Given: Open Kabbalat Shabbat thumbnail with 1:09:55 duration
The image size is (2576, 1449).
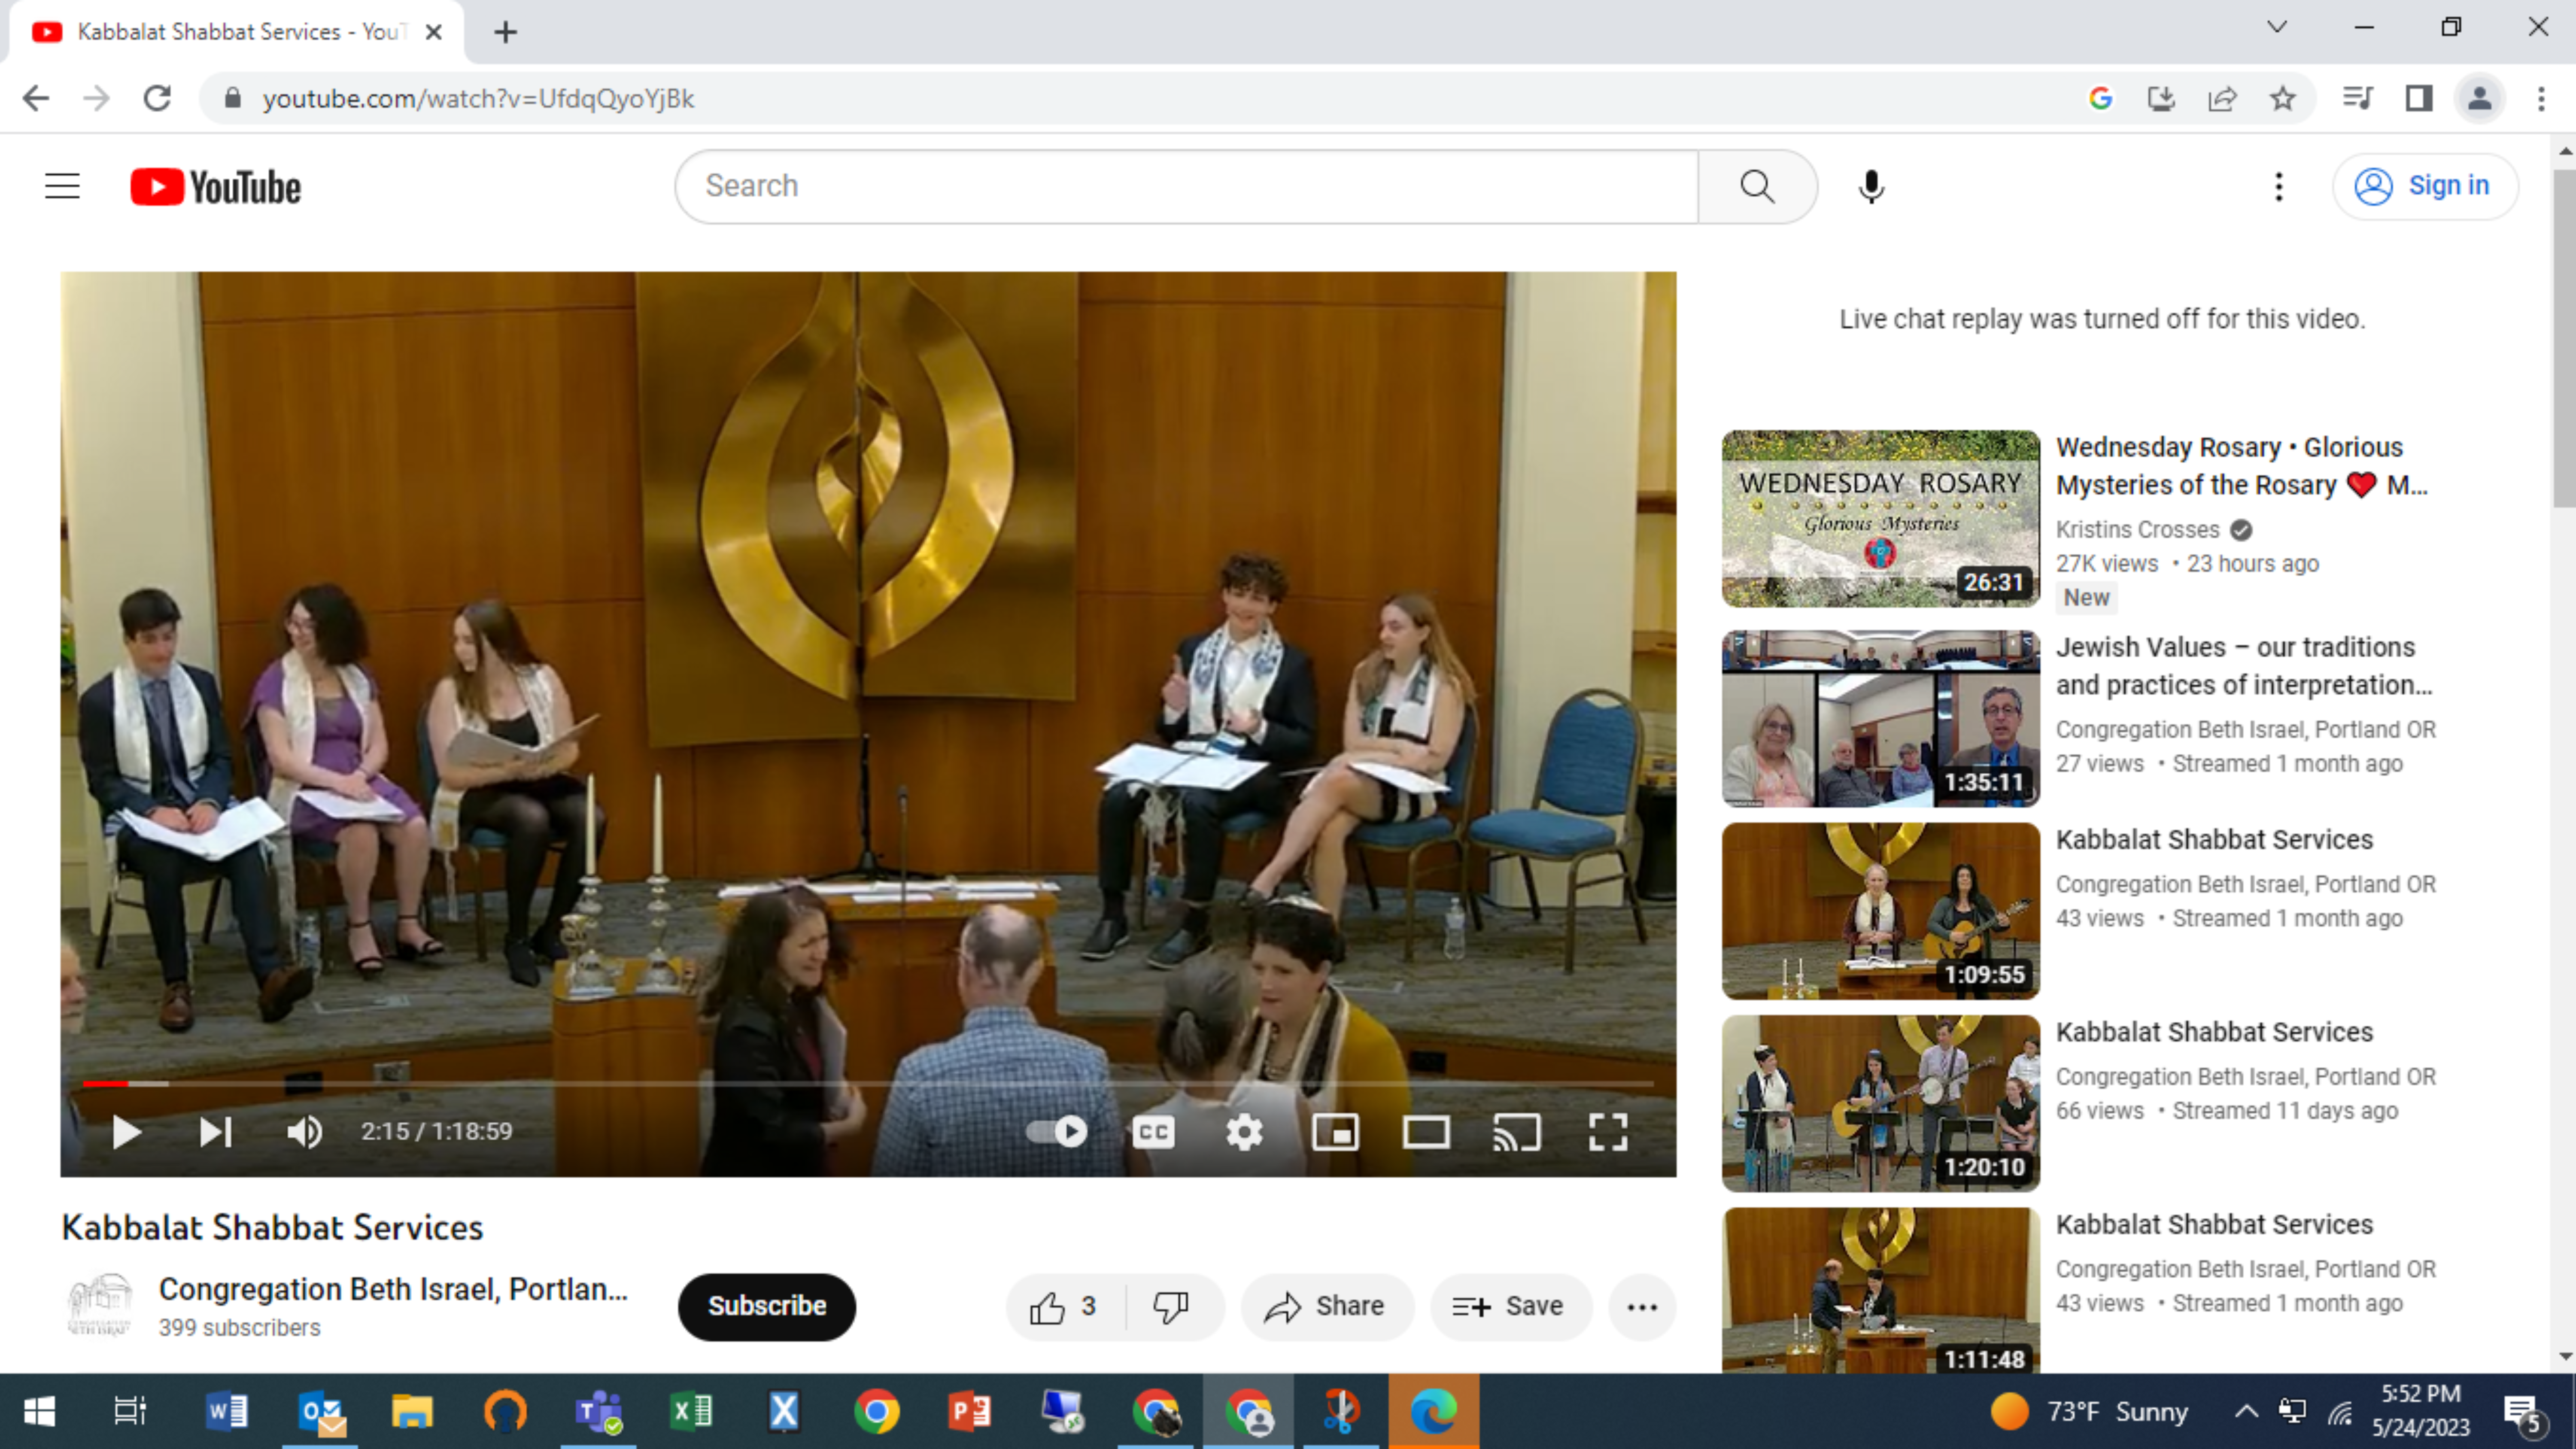Looking at the screenshot, I should tap(1880, 911).
